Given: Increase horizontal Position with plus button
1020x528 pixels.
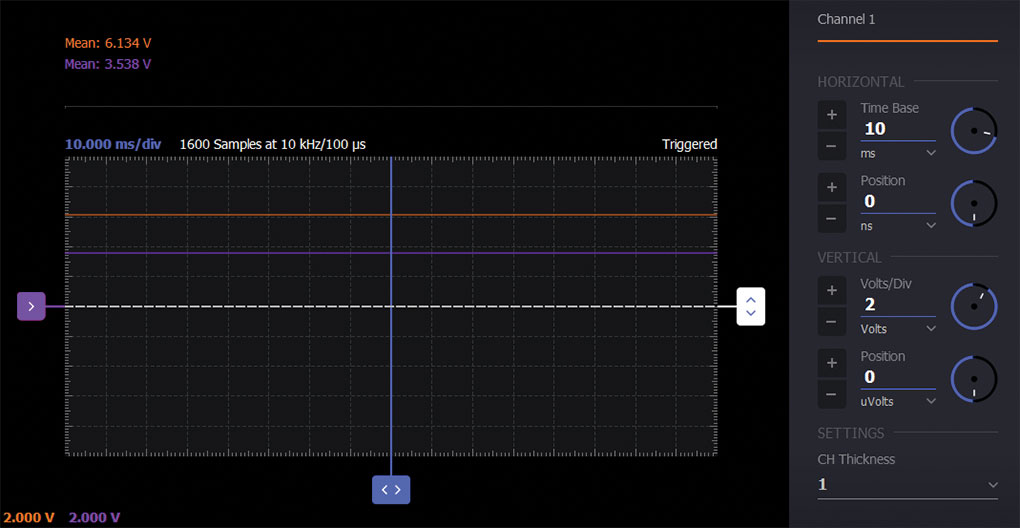Looking at the screenshot, I should (831, 187).
